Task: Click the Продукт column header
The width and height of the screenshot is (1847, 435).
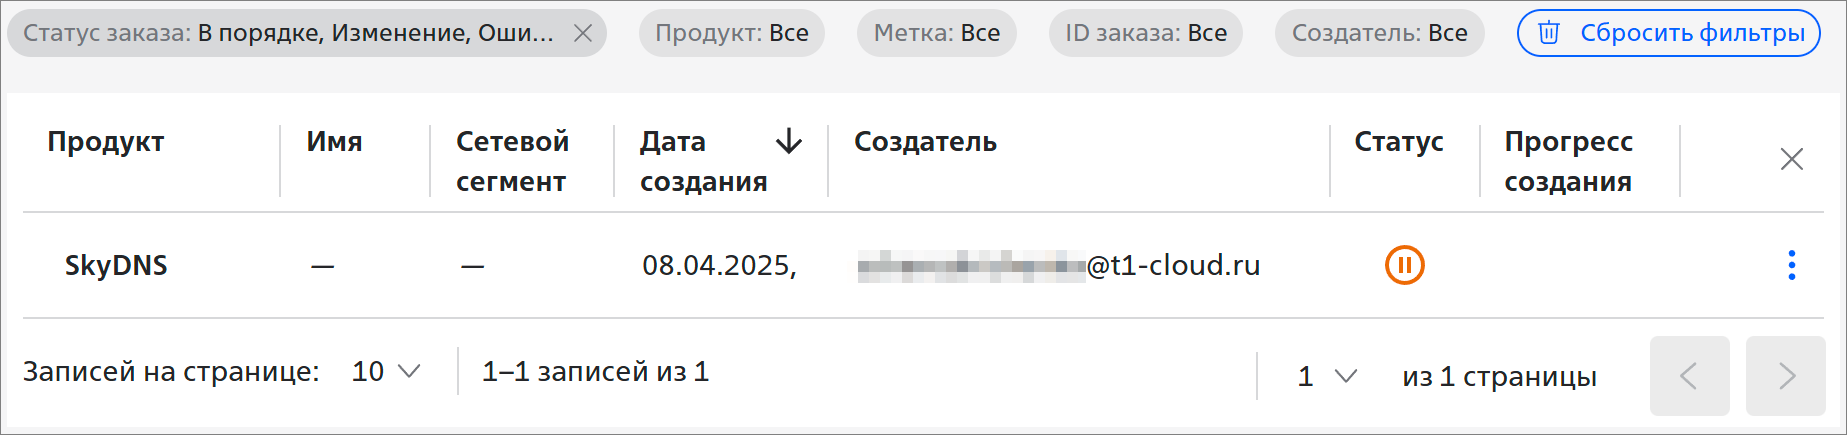Action: [106, 142]
